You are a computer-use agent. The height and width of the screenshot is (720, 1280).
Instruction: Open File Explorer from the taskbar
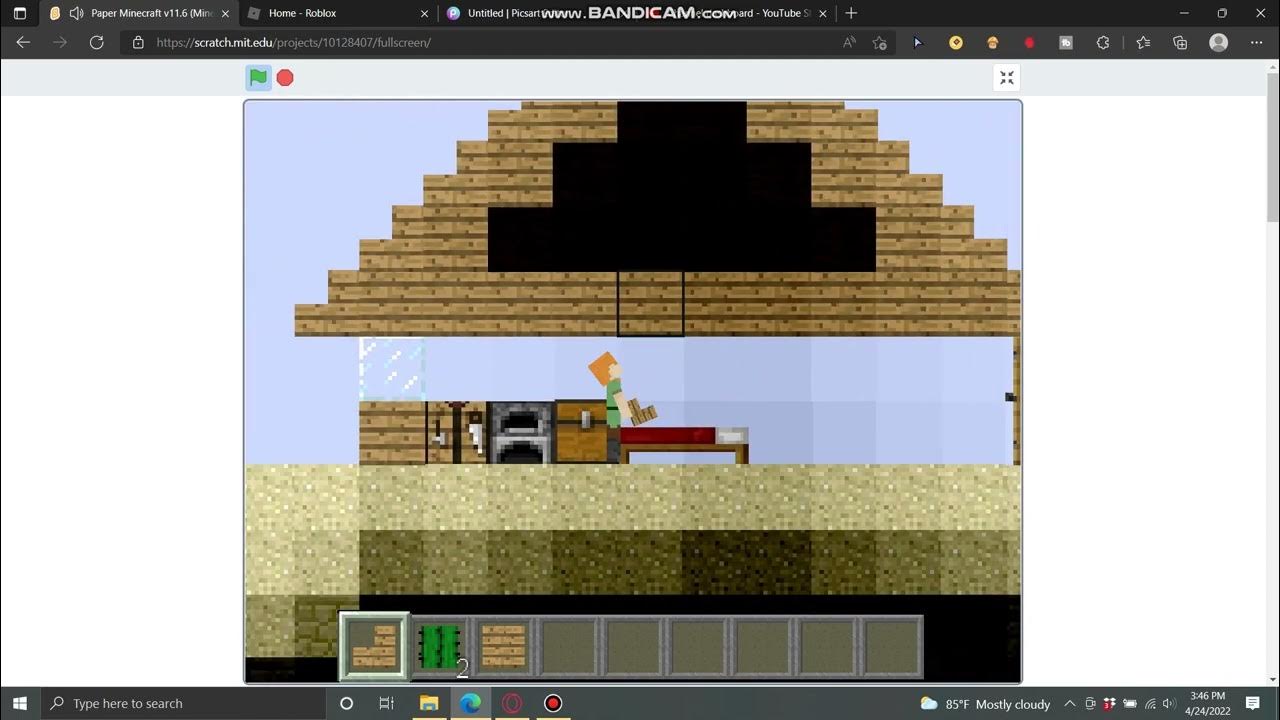point(429,703)
